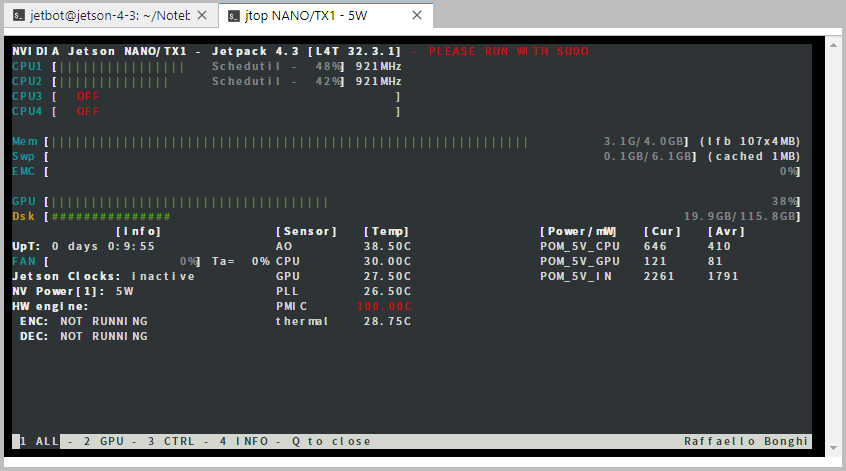Open the 4 INFO page in jtop
This screenshot has width=846, height=471.
[x=244, y=441]
